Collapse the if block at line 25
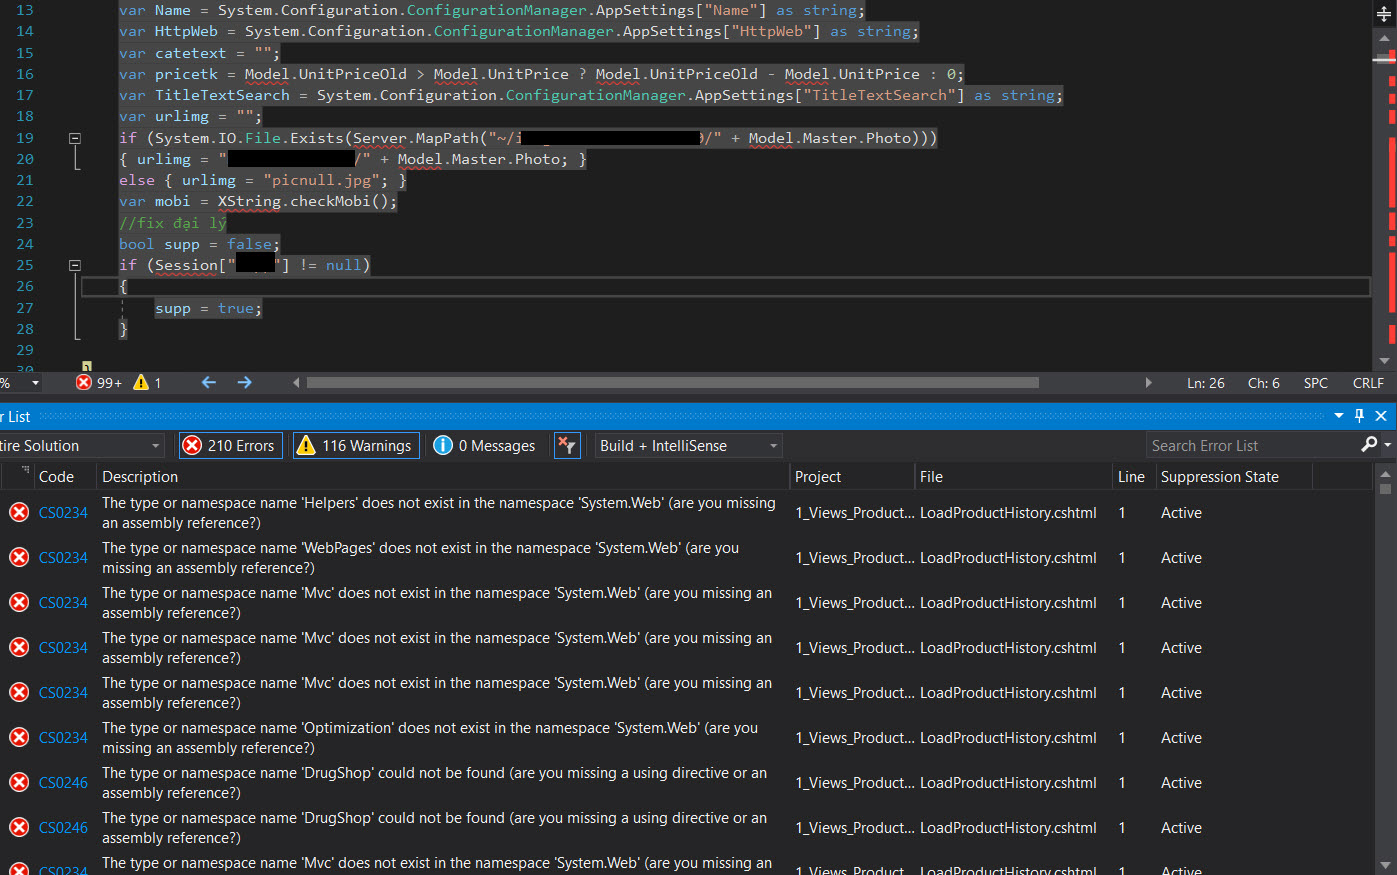The height and width of the screenshot is (875, 1397). click(75, 265)
